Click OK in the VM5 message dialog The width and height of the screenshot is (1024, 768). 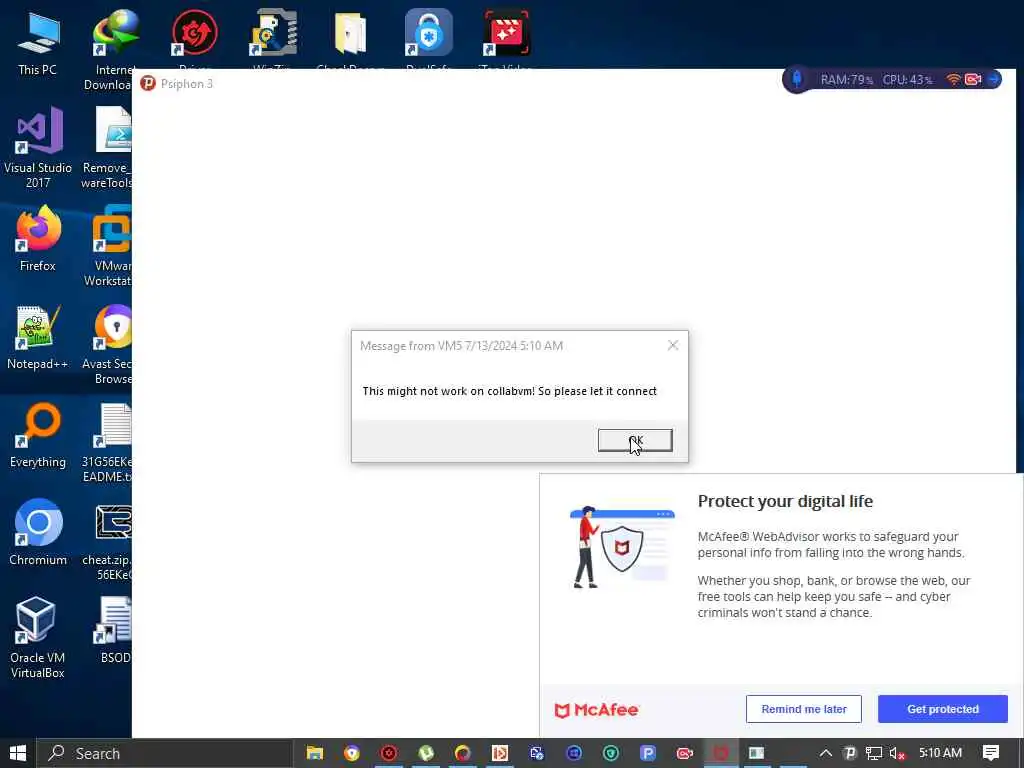635,440
